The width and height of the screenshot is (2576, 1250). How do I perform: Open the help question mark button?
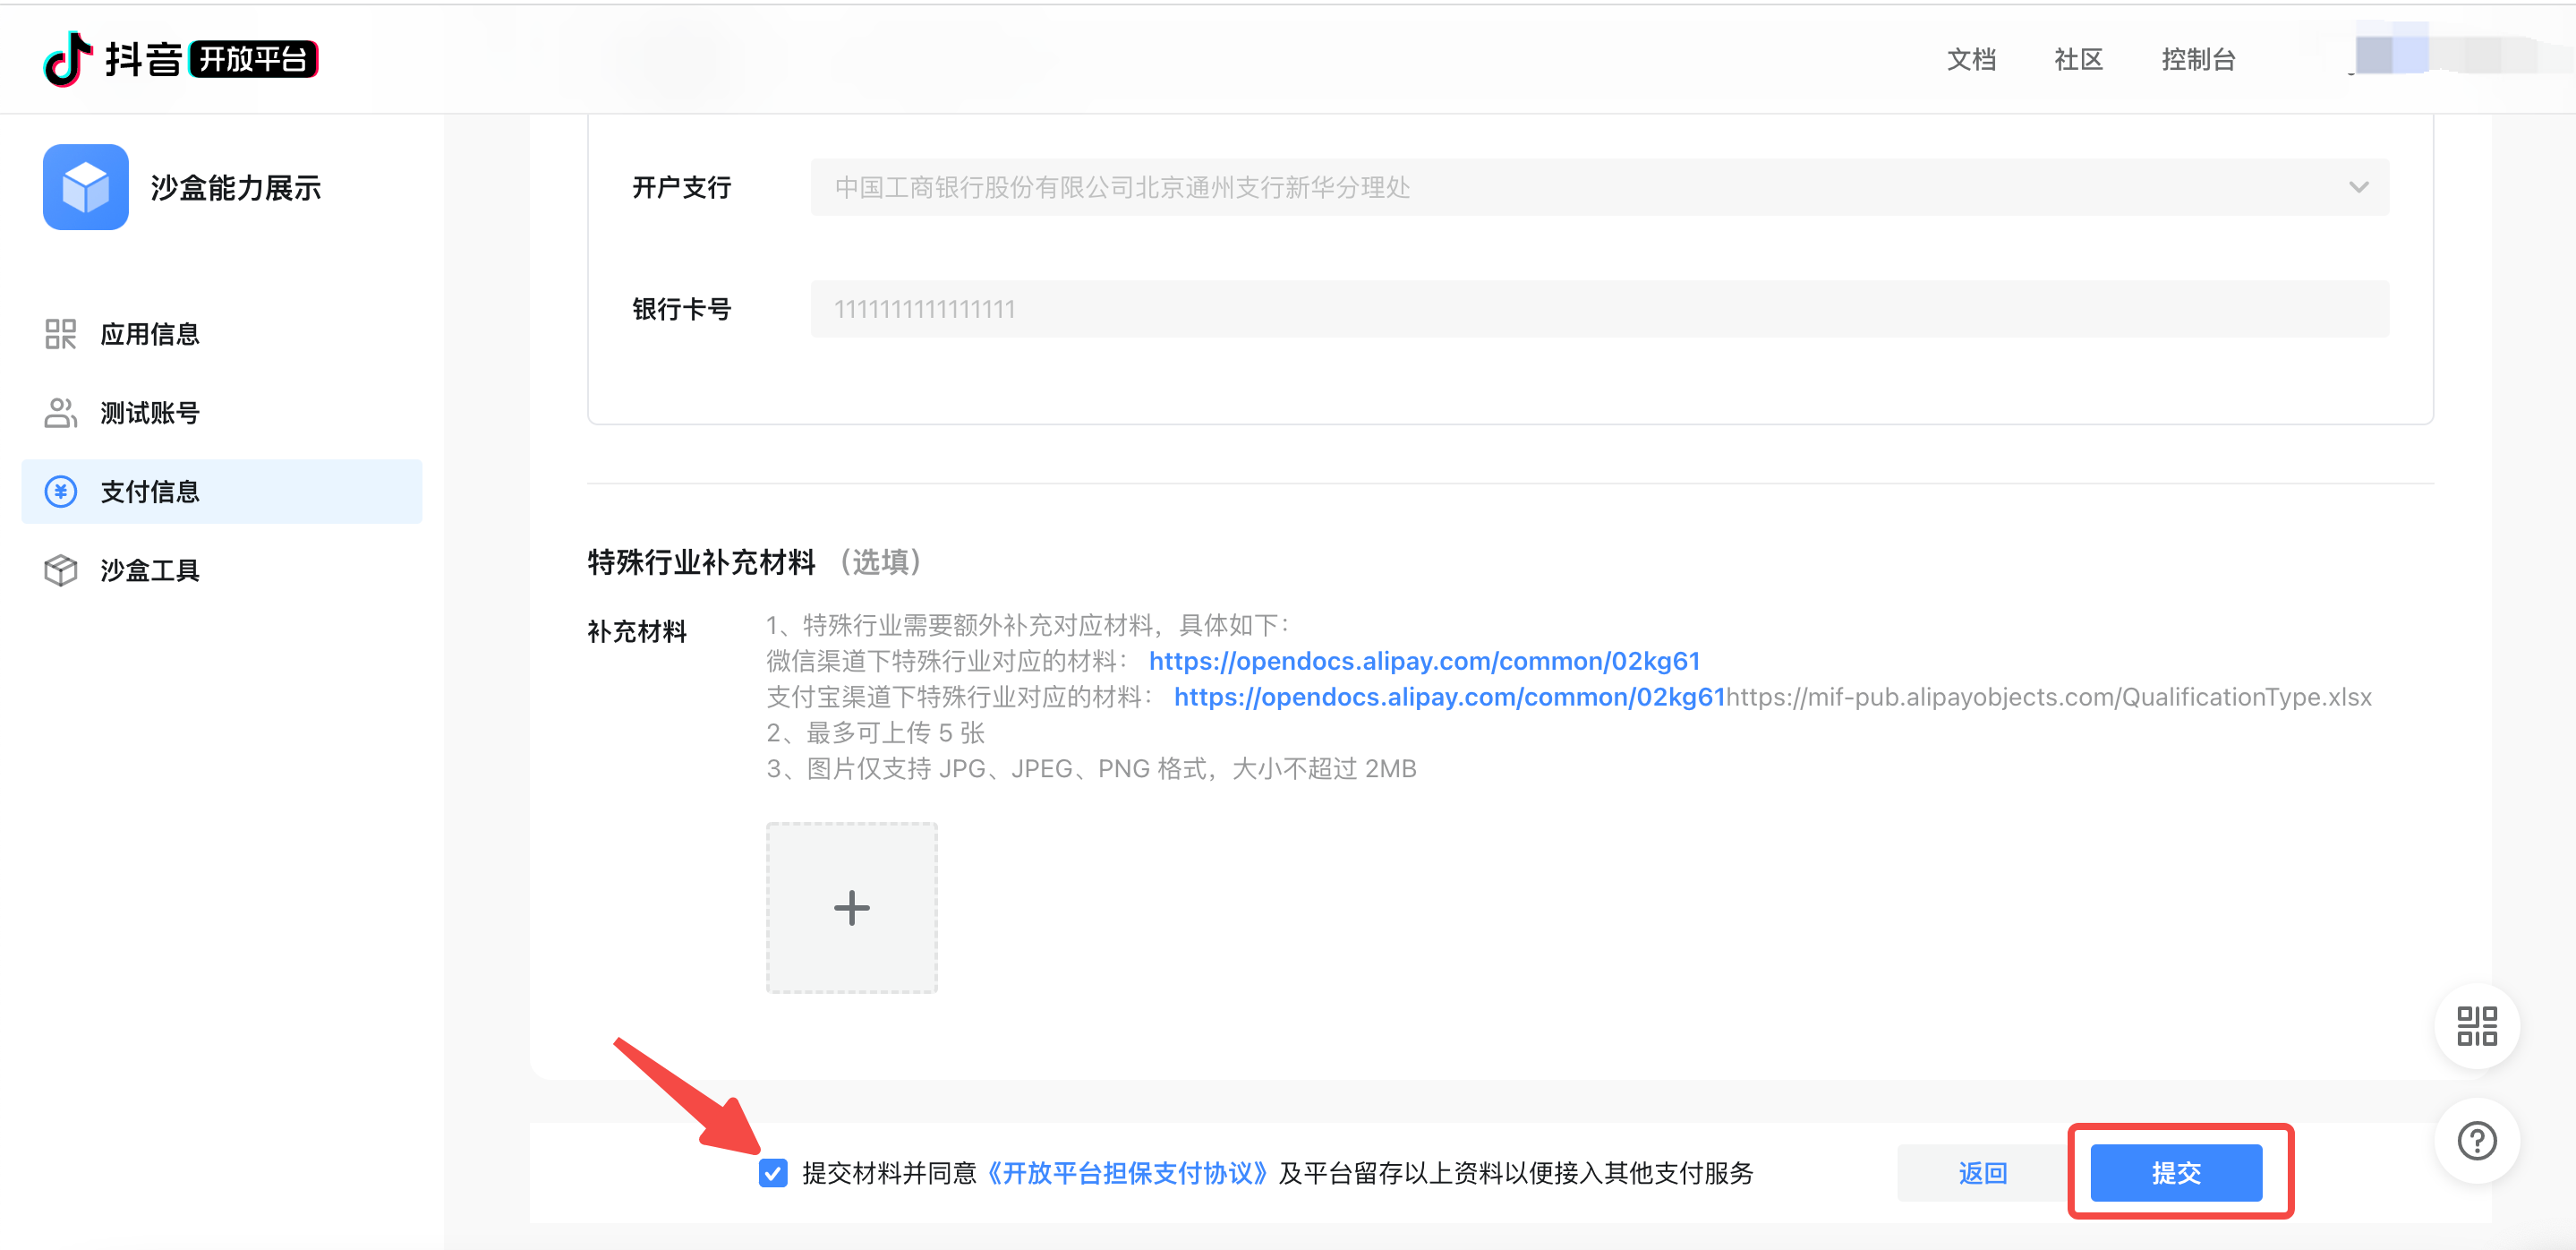2477,1141
